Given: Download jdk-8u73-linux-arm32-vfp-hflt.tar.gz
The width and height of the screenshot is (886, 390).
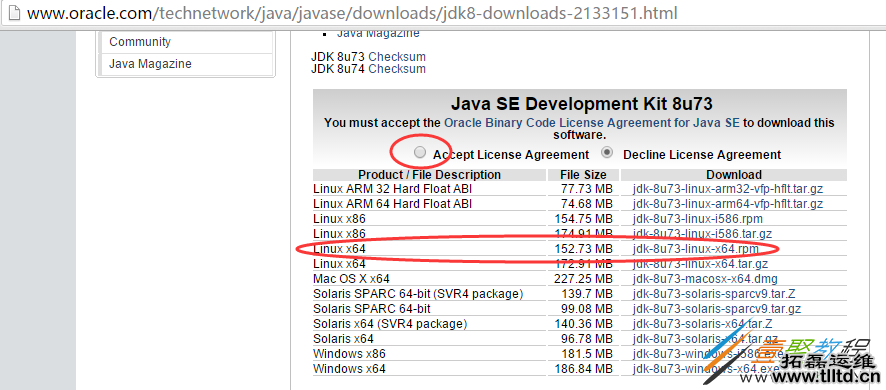Looking at the screenshot, I should coord(728,189).
